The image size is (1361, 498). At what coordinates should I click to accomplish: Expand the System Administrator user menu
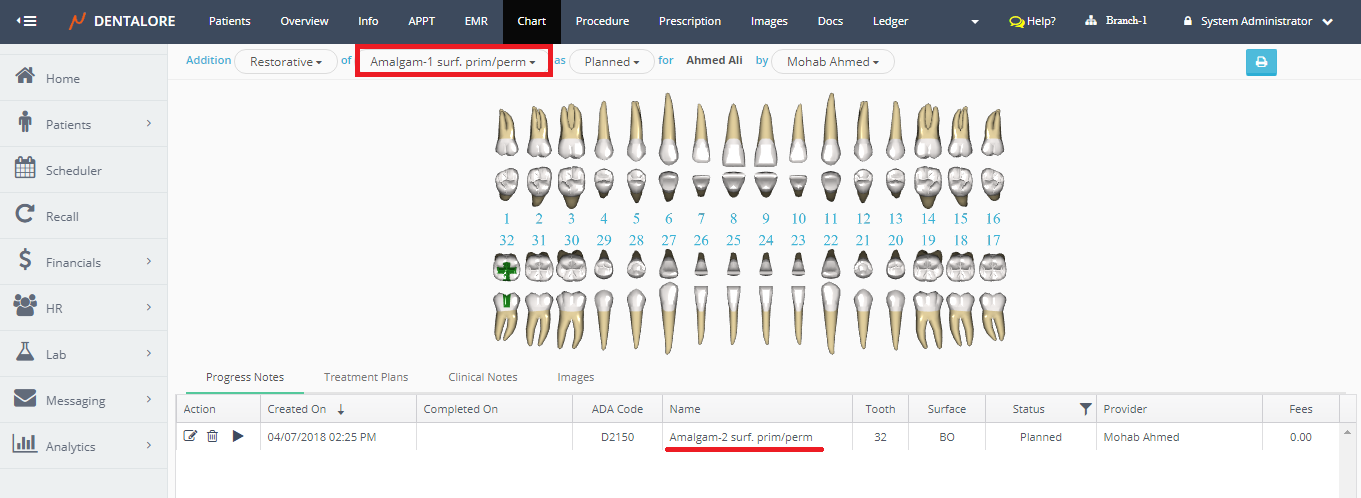(x=1258, y=21)
